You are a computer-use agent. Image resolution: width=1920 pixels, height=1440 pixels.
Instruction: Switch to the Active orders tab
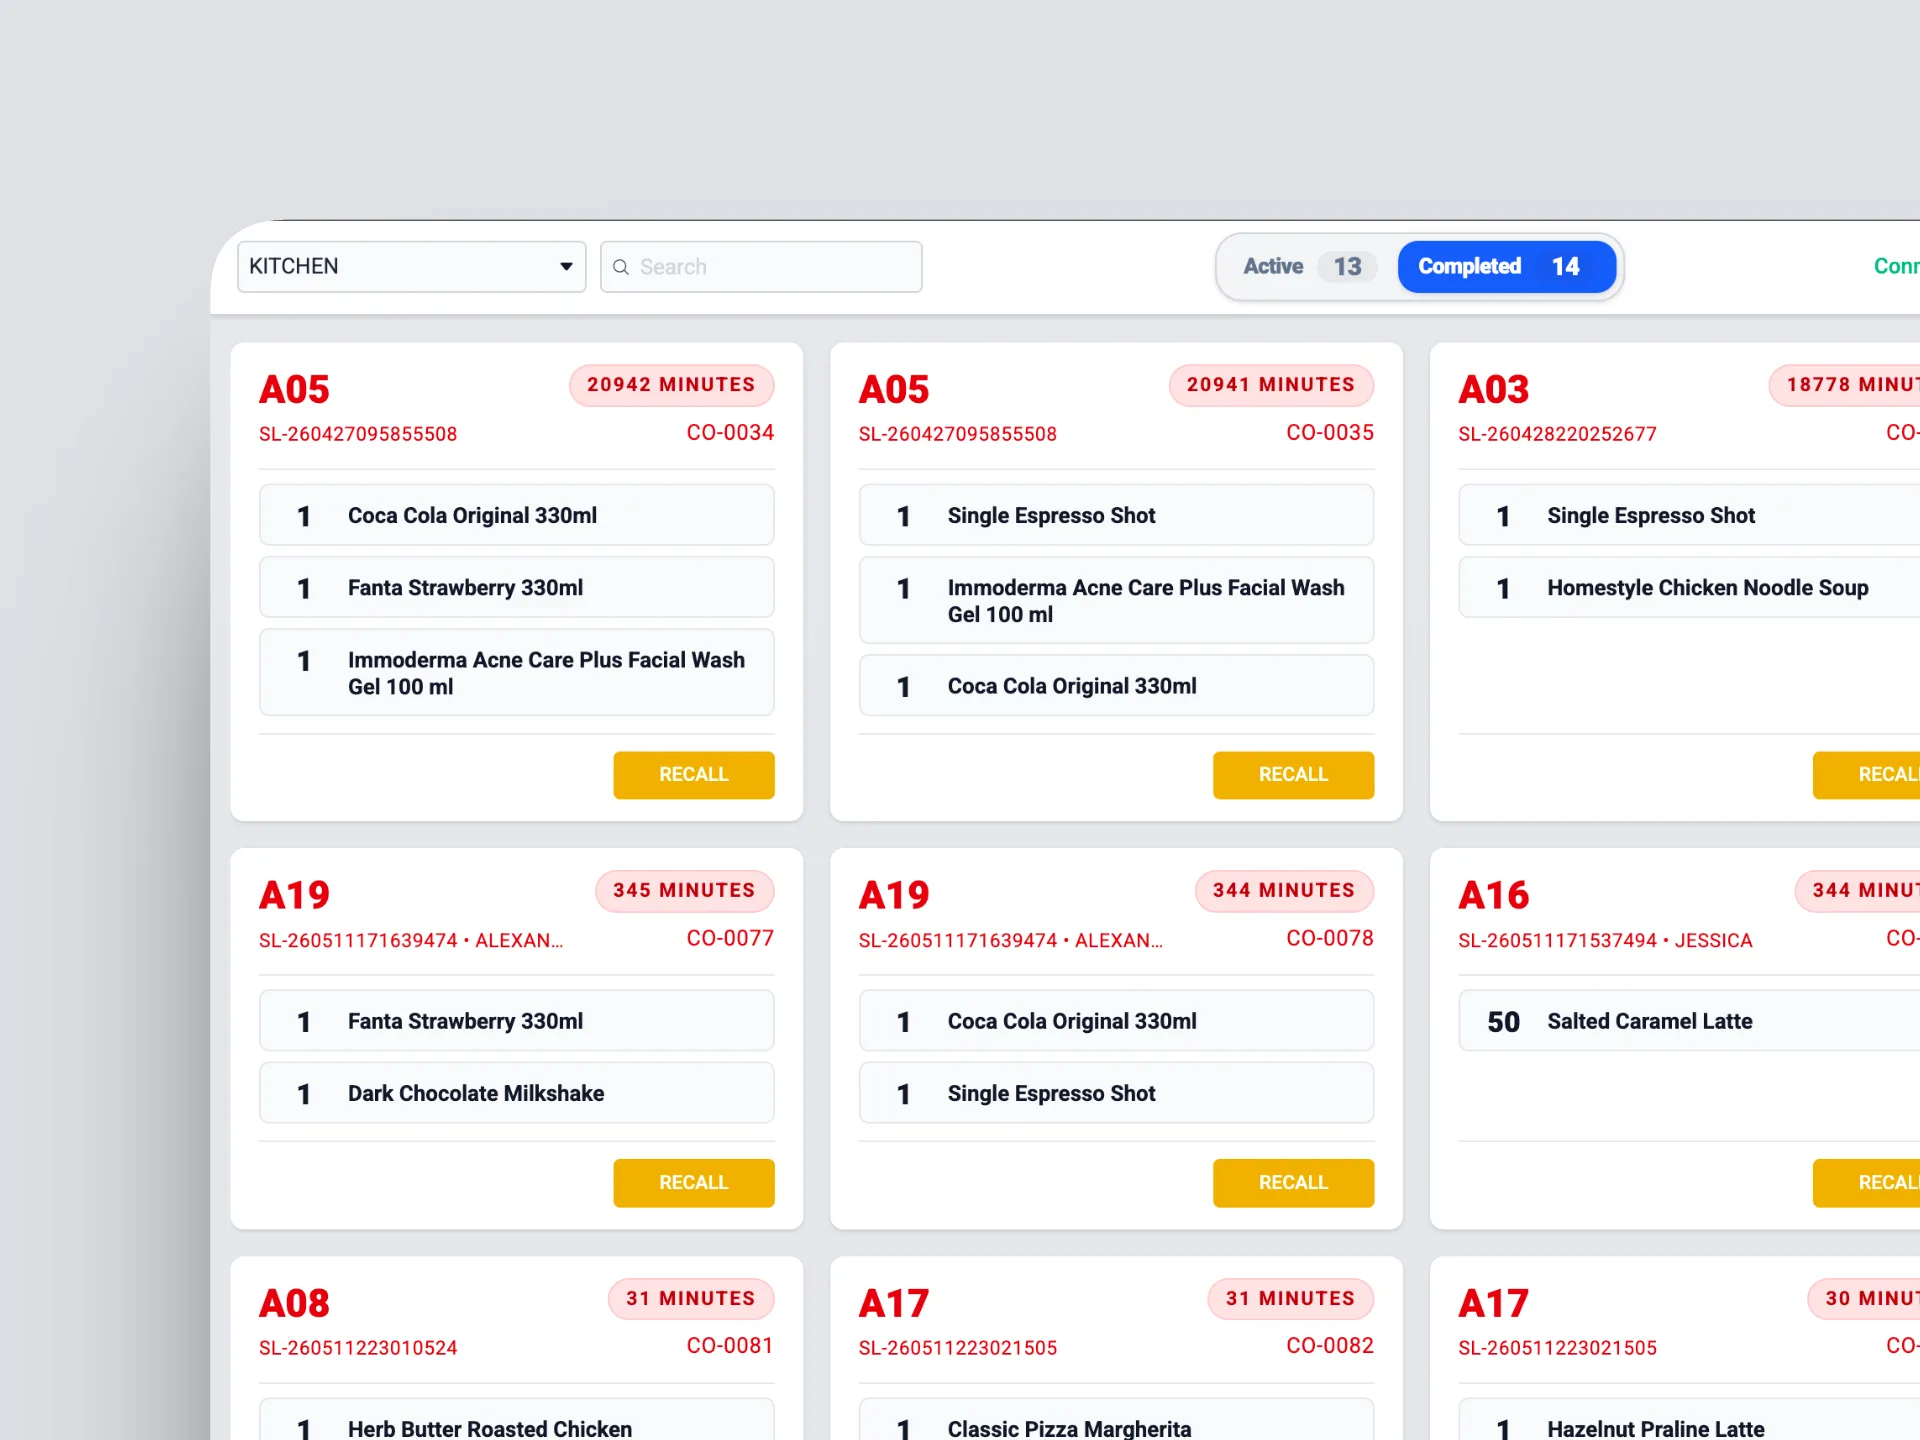(x=1309, y=266)
